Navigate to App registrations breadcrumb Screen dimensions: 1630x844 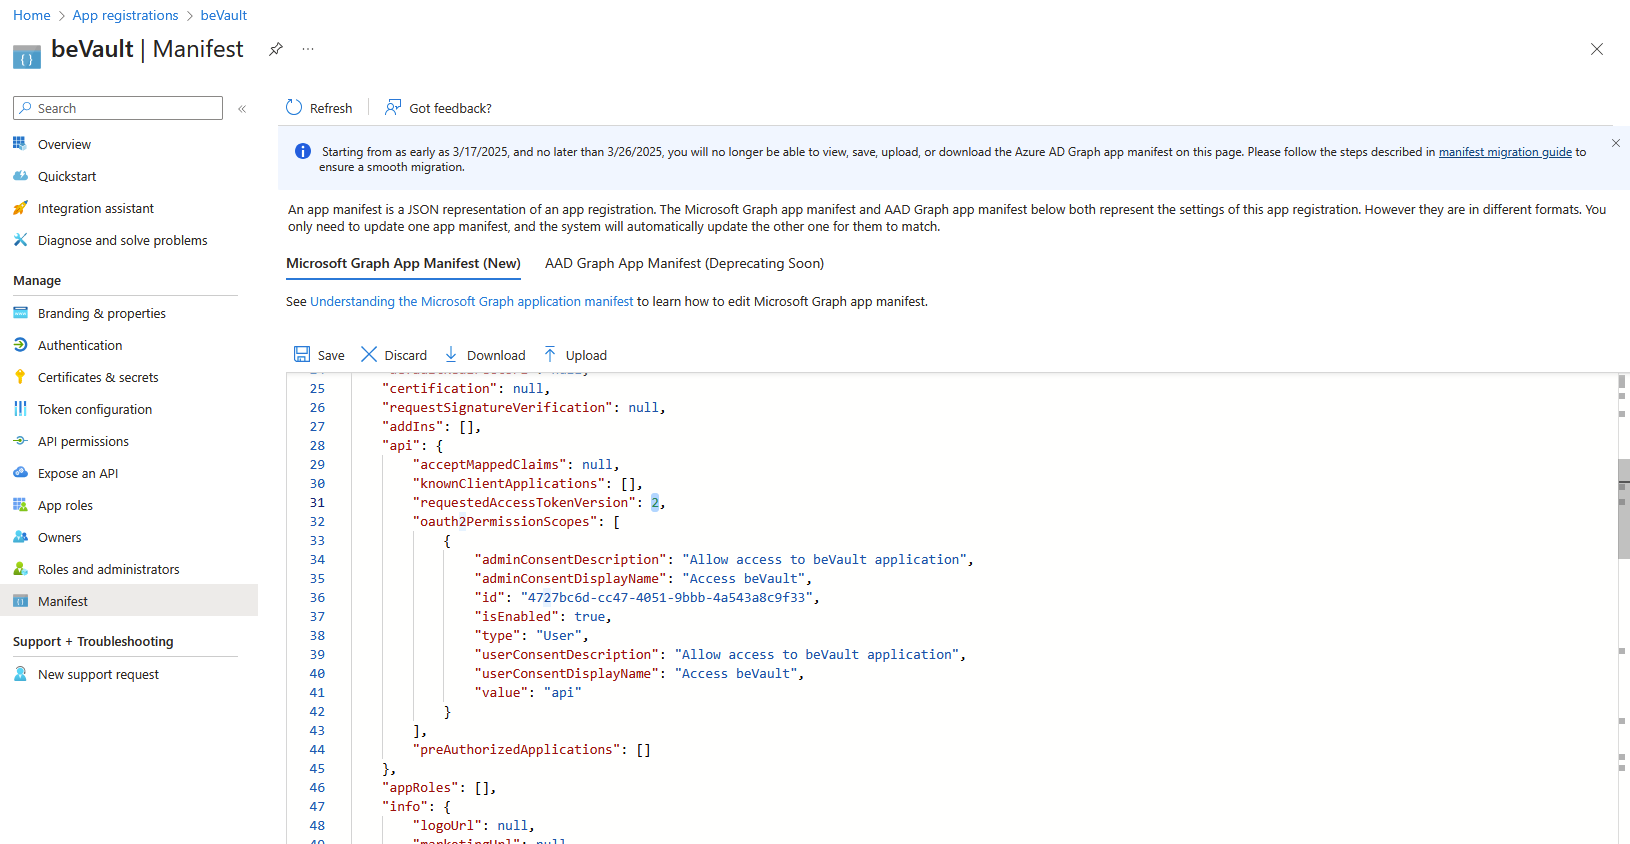pos(125,15)
